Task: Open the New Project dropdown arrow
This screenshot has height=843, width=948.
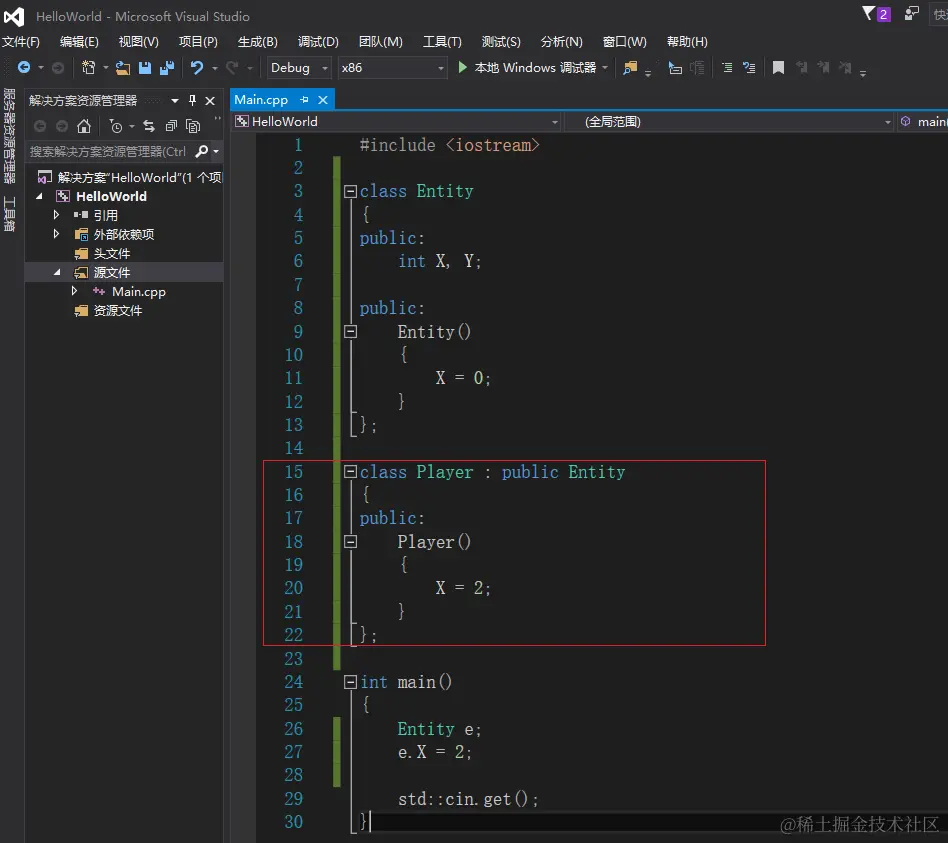Action: [105, 68]
